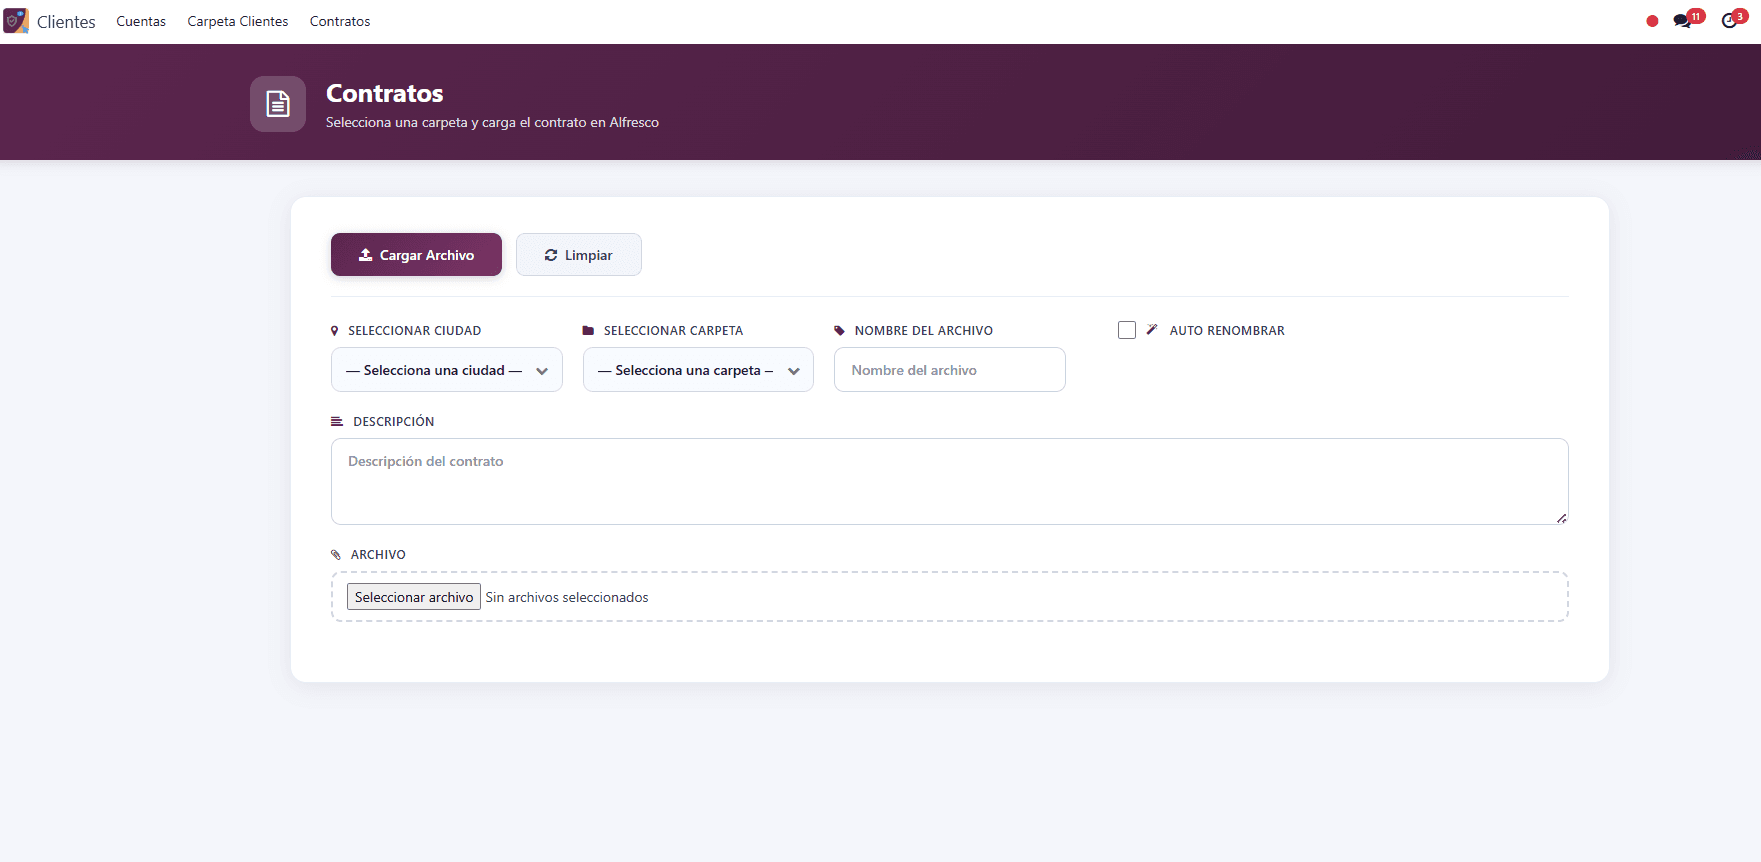This screenshot has height=862, width=1761.
Task: Click the red recording status dot
Action: coord(1652,21)
